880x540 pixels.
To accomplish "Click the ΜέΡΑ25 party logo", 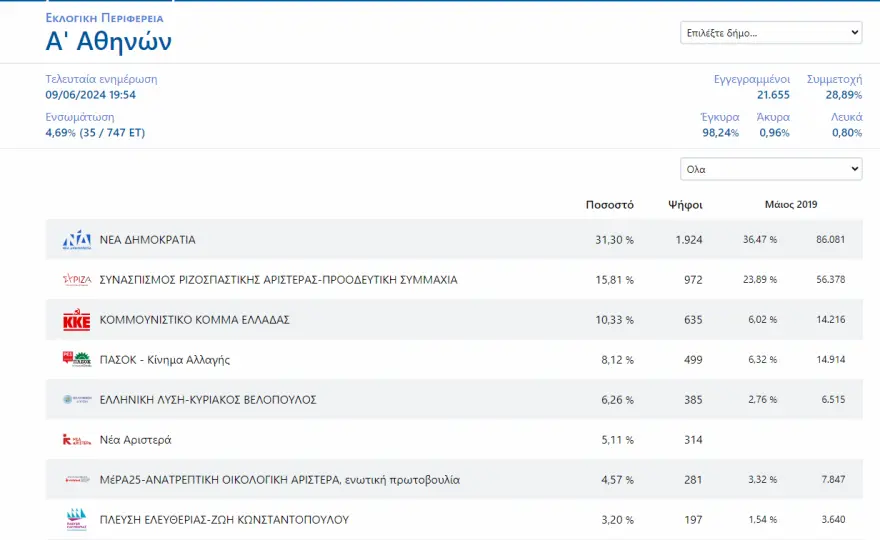I will point(77,479).
